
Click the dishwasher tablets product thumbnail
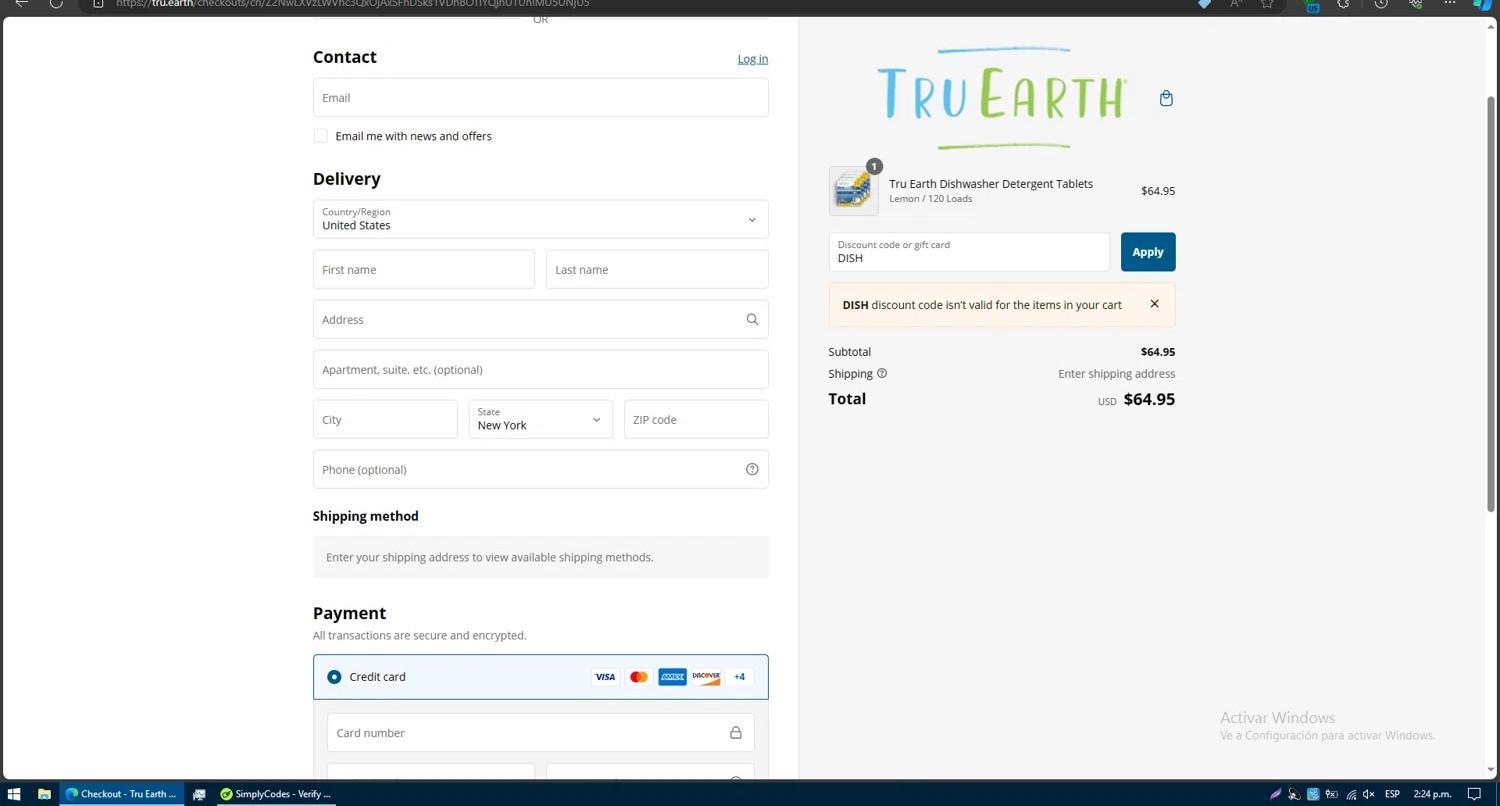(x=854, y=191)
